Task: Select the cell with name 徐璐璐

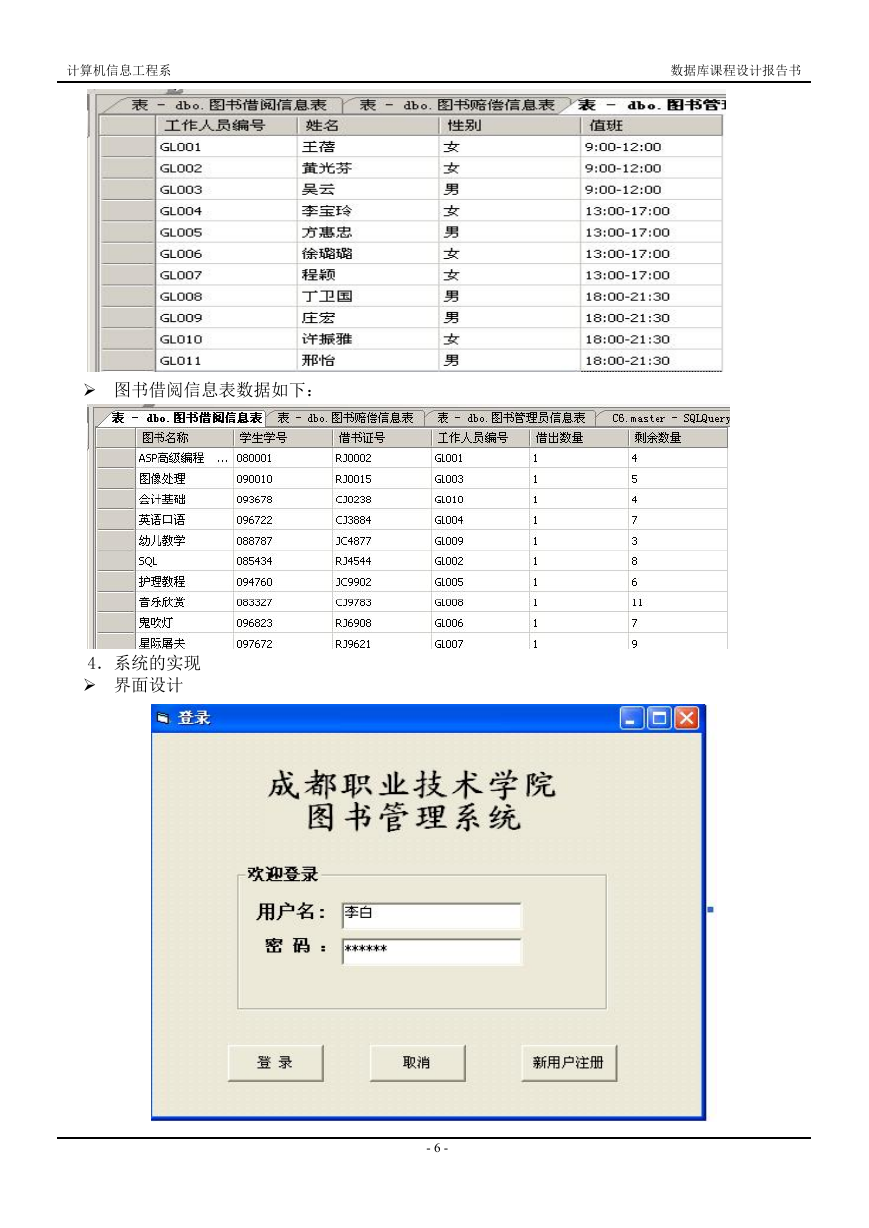Action: (x=367, y=254)
